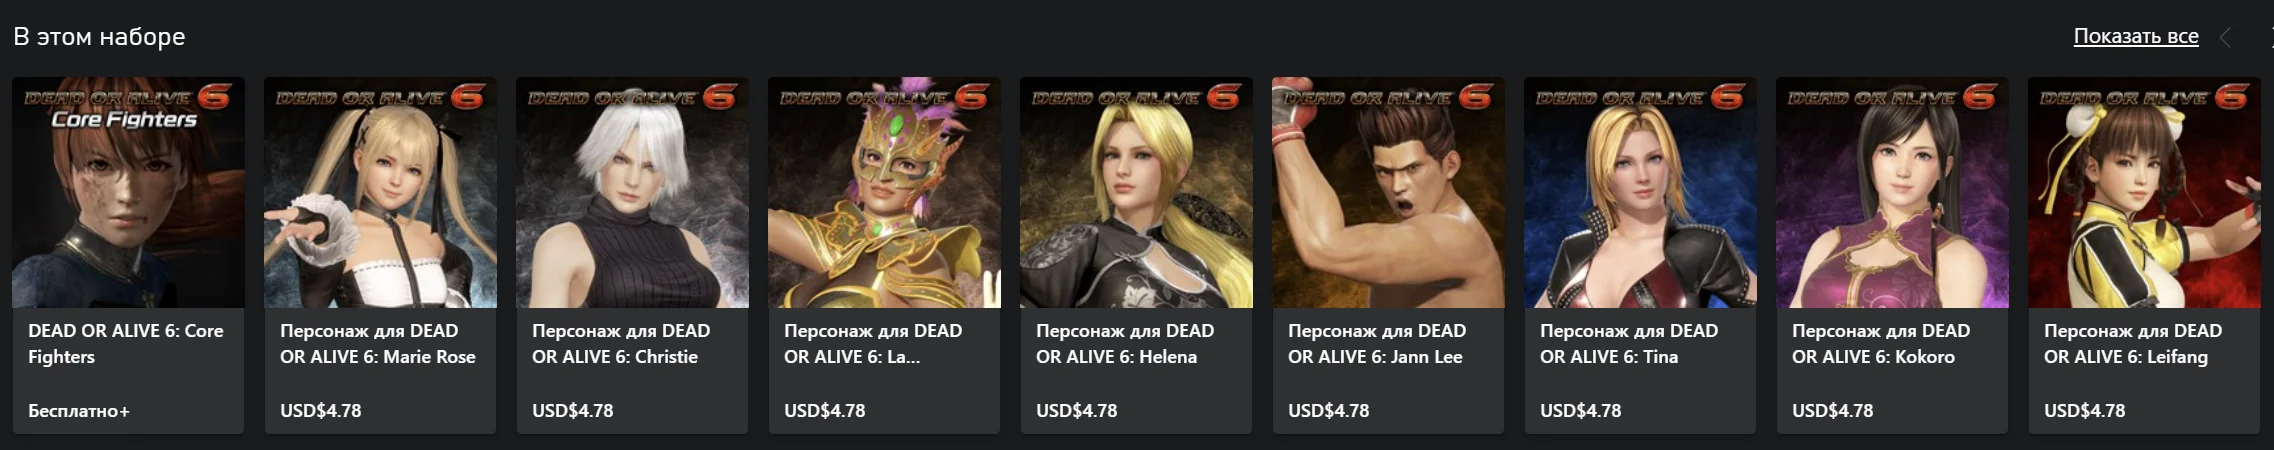Open the Jann Lee character image
Image resolution: width=2274 pixels, height=450 pixels.
click(x=1388, y=192)
